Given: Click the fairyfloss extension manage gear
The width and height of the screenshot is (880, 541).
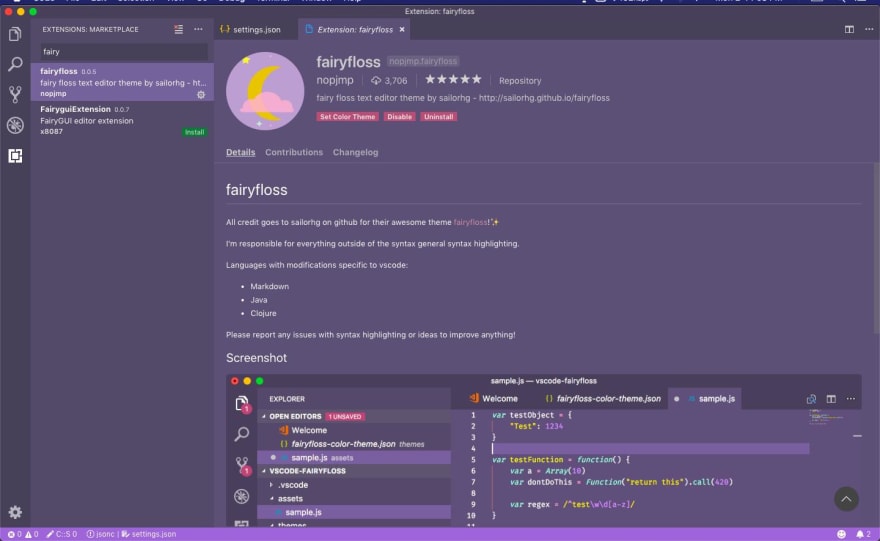Looking at the screenshot, I should pos(201,95).
